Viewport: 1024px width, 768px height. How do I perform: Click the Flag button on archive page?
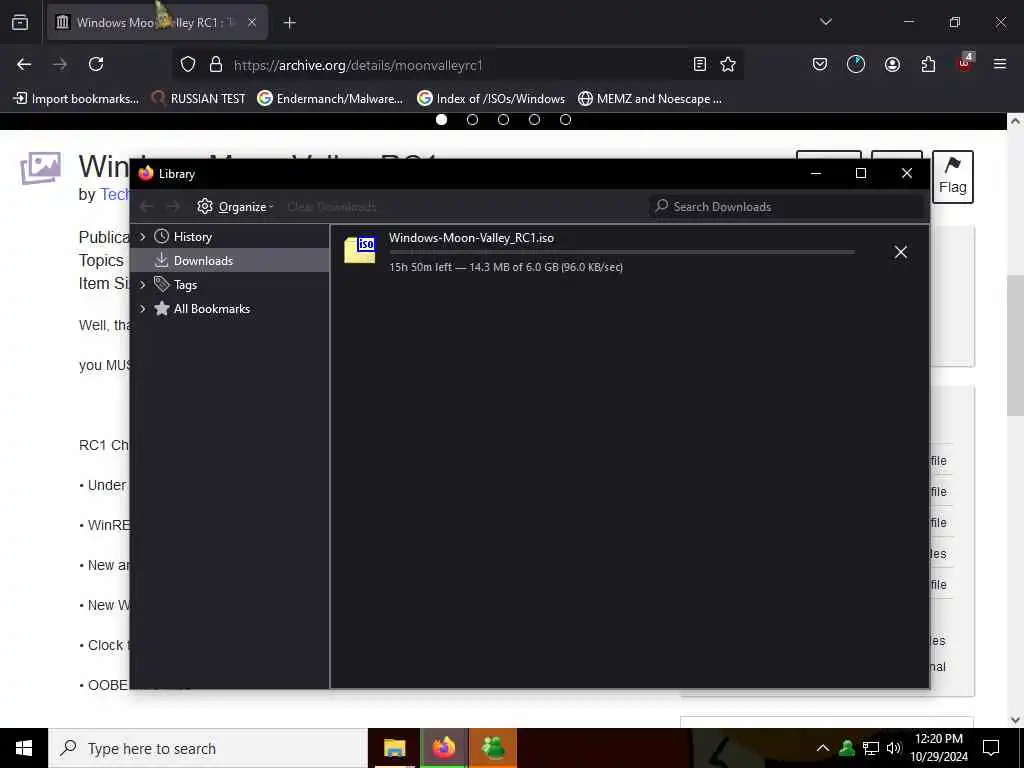click(x=953, y=177)
